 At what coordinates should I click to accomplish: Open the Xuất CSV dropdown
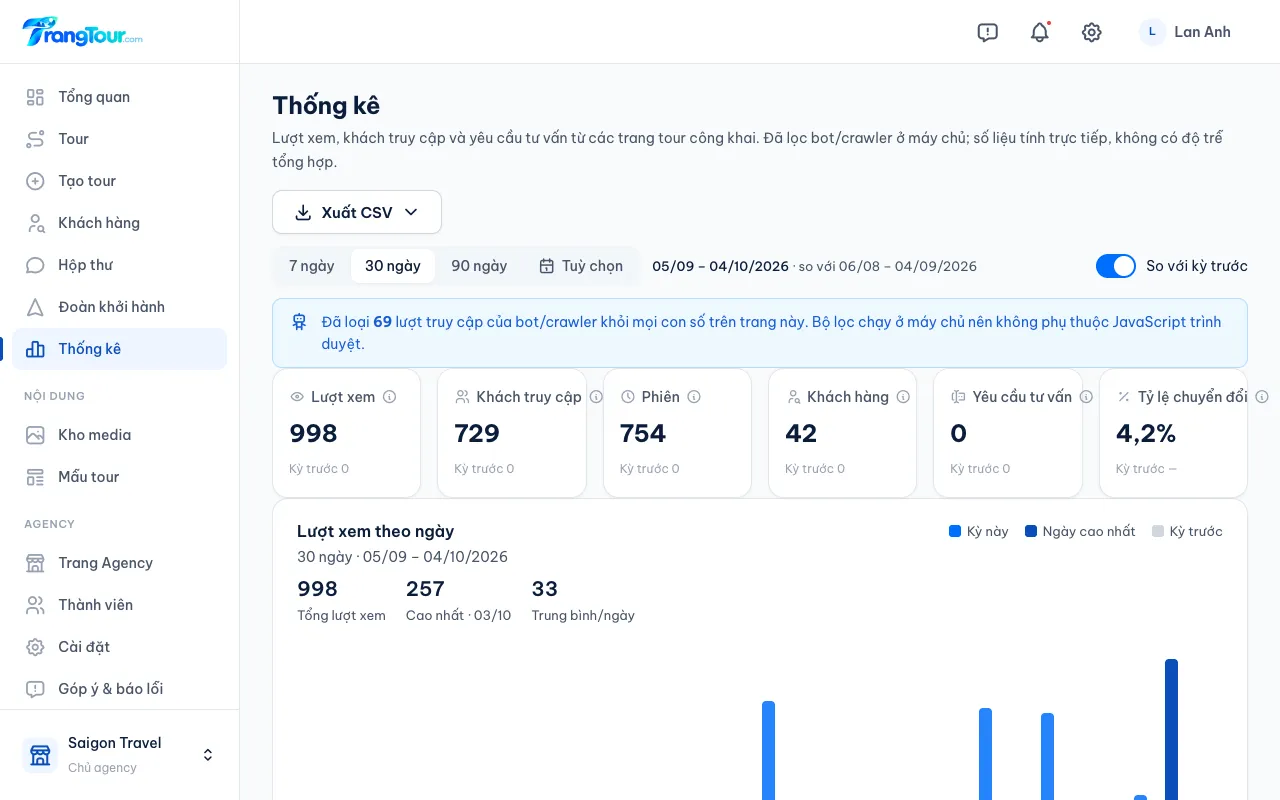[x=357, y=212]
